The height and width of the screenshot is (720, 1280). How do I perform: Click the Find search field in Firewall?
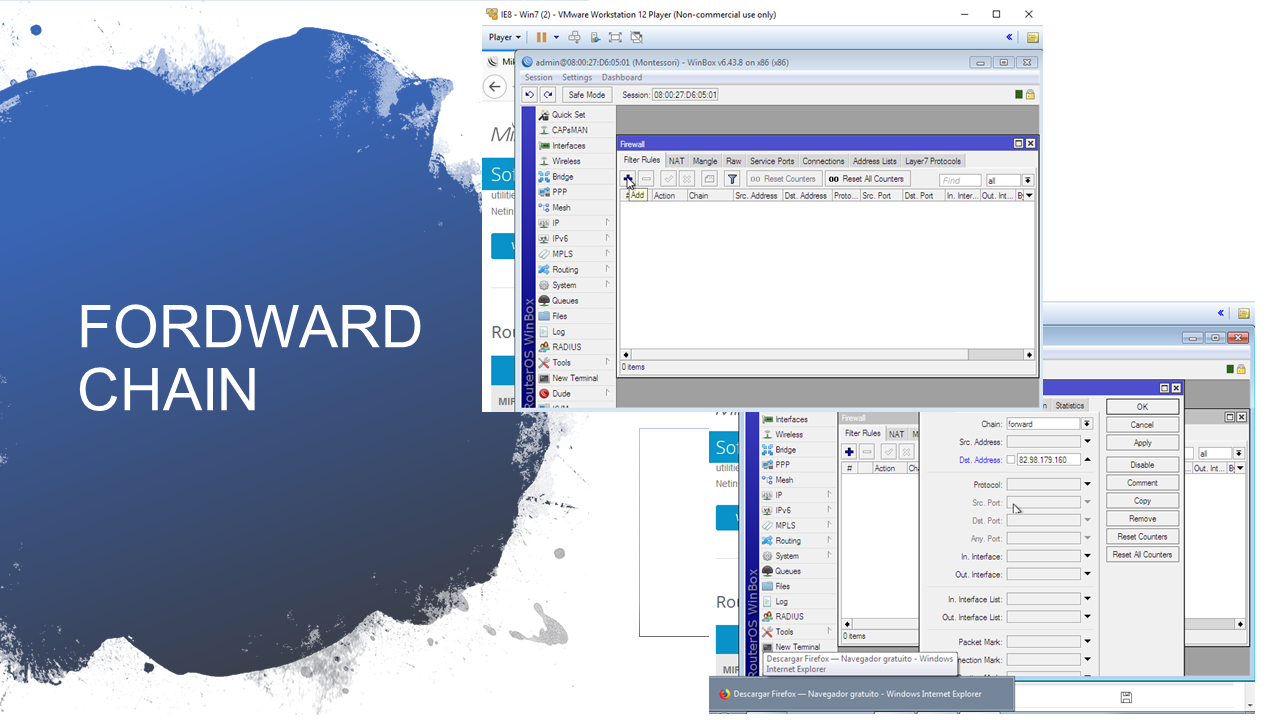[959, 180]
